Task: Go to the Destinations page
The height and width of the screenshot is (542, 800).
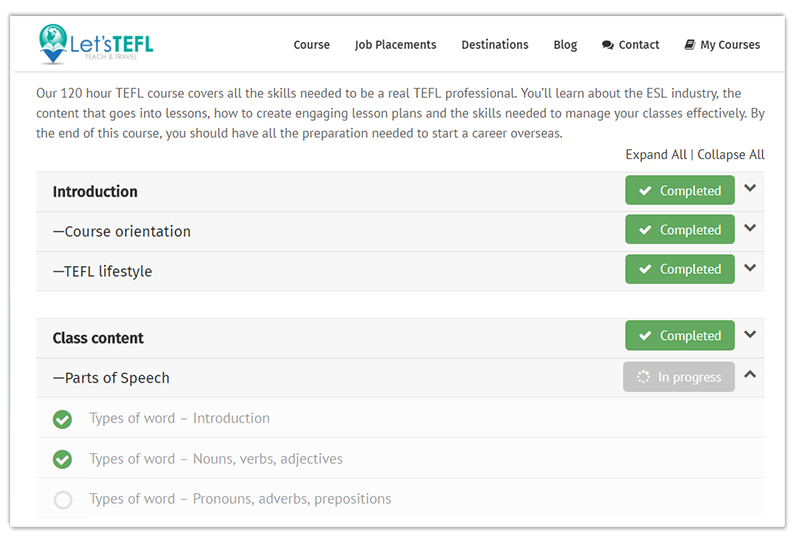Action: click(x=495, y=45)
